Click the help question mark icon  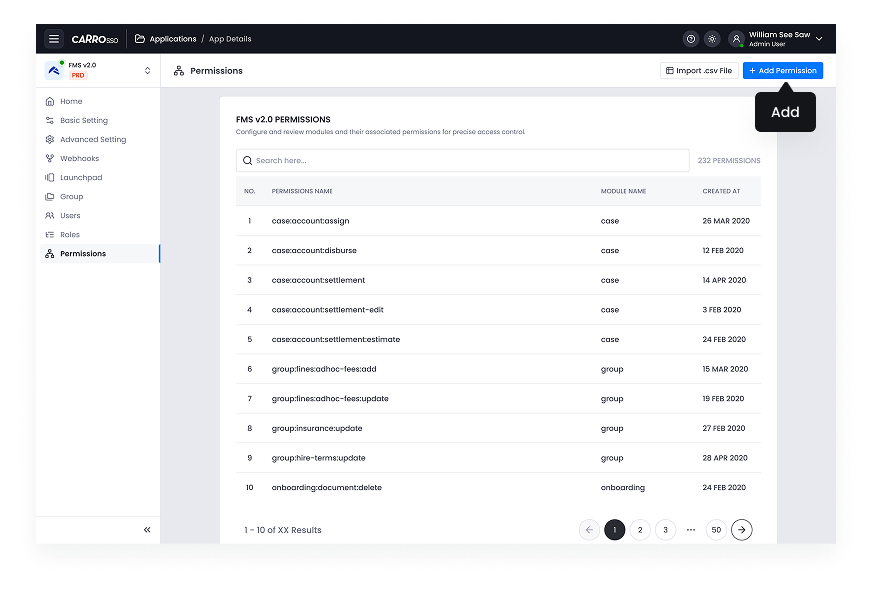click(x=690, y=39)
